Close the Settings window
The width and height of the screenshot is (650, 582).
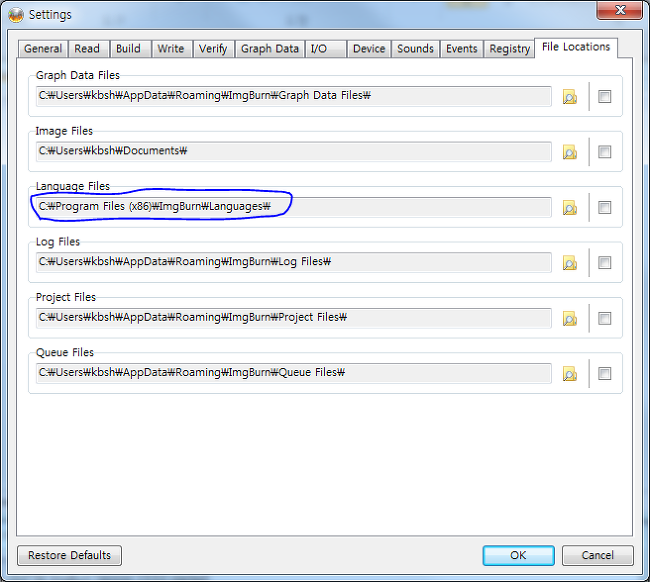(x=619, y=10)
